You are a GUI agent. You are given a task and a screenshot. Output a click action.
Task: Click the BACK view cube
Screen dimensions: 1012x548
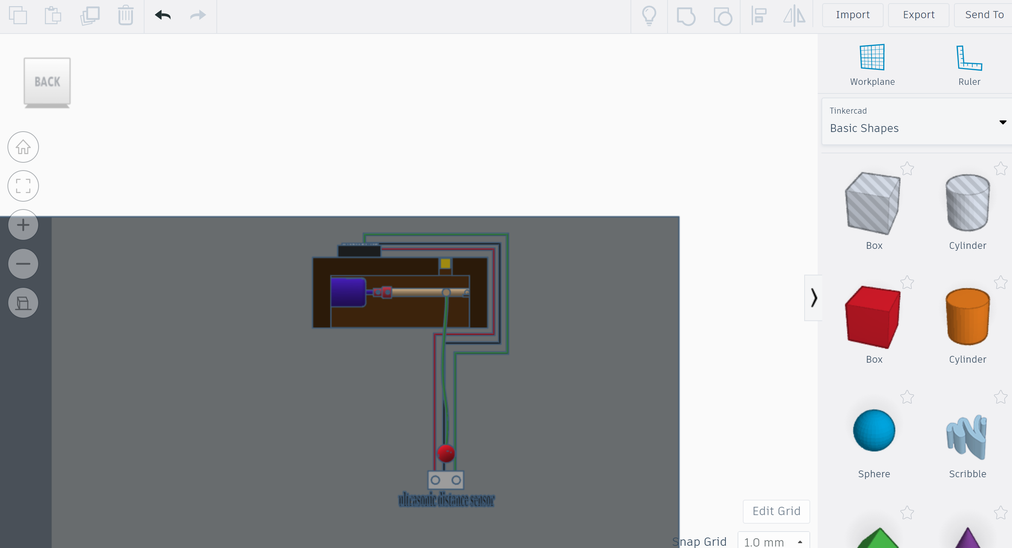[x=47, y=82]
